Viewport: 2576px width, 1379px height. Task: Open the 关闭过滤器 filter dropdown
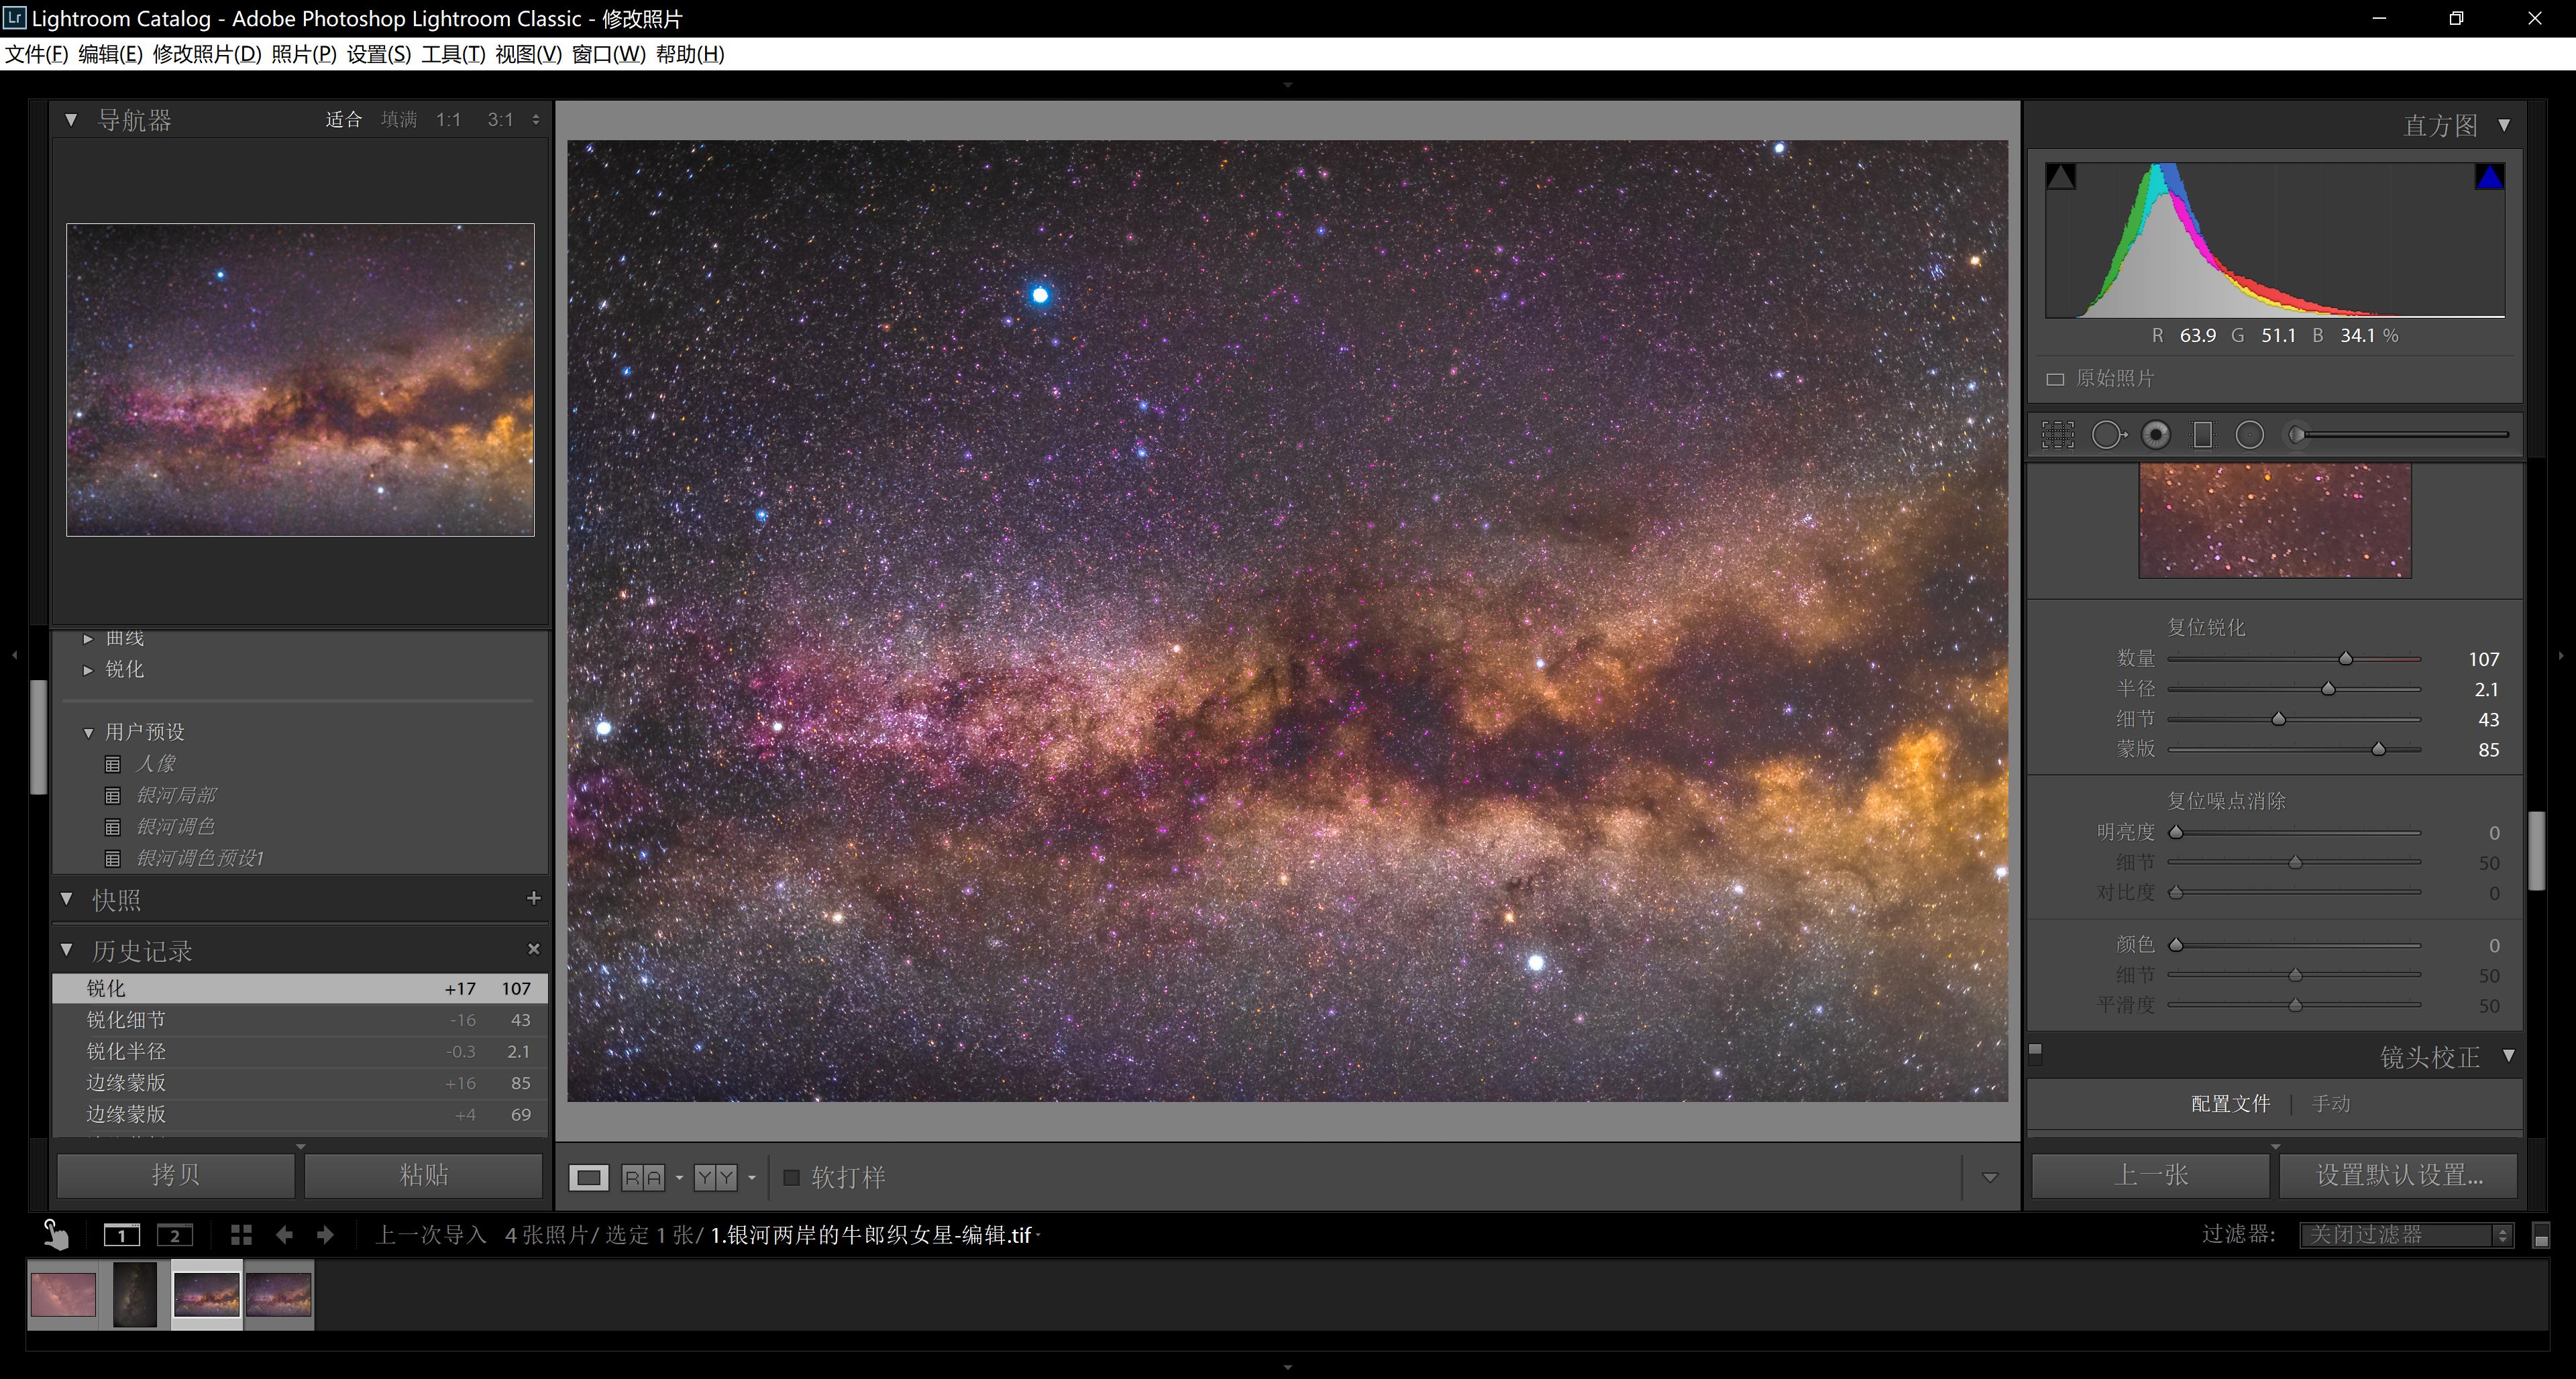[2405, 1235]
